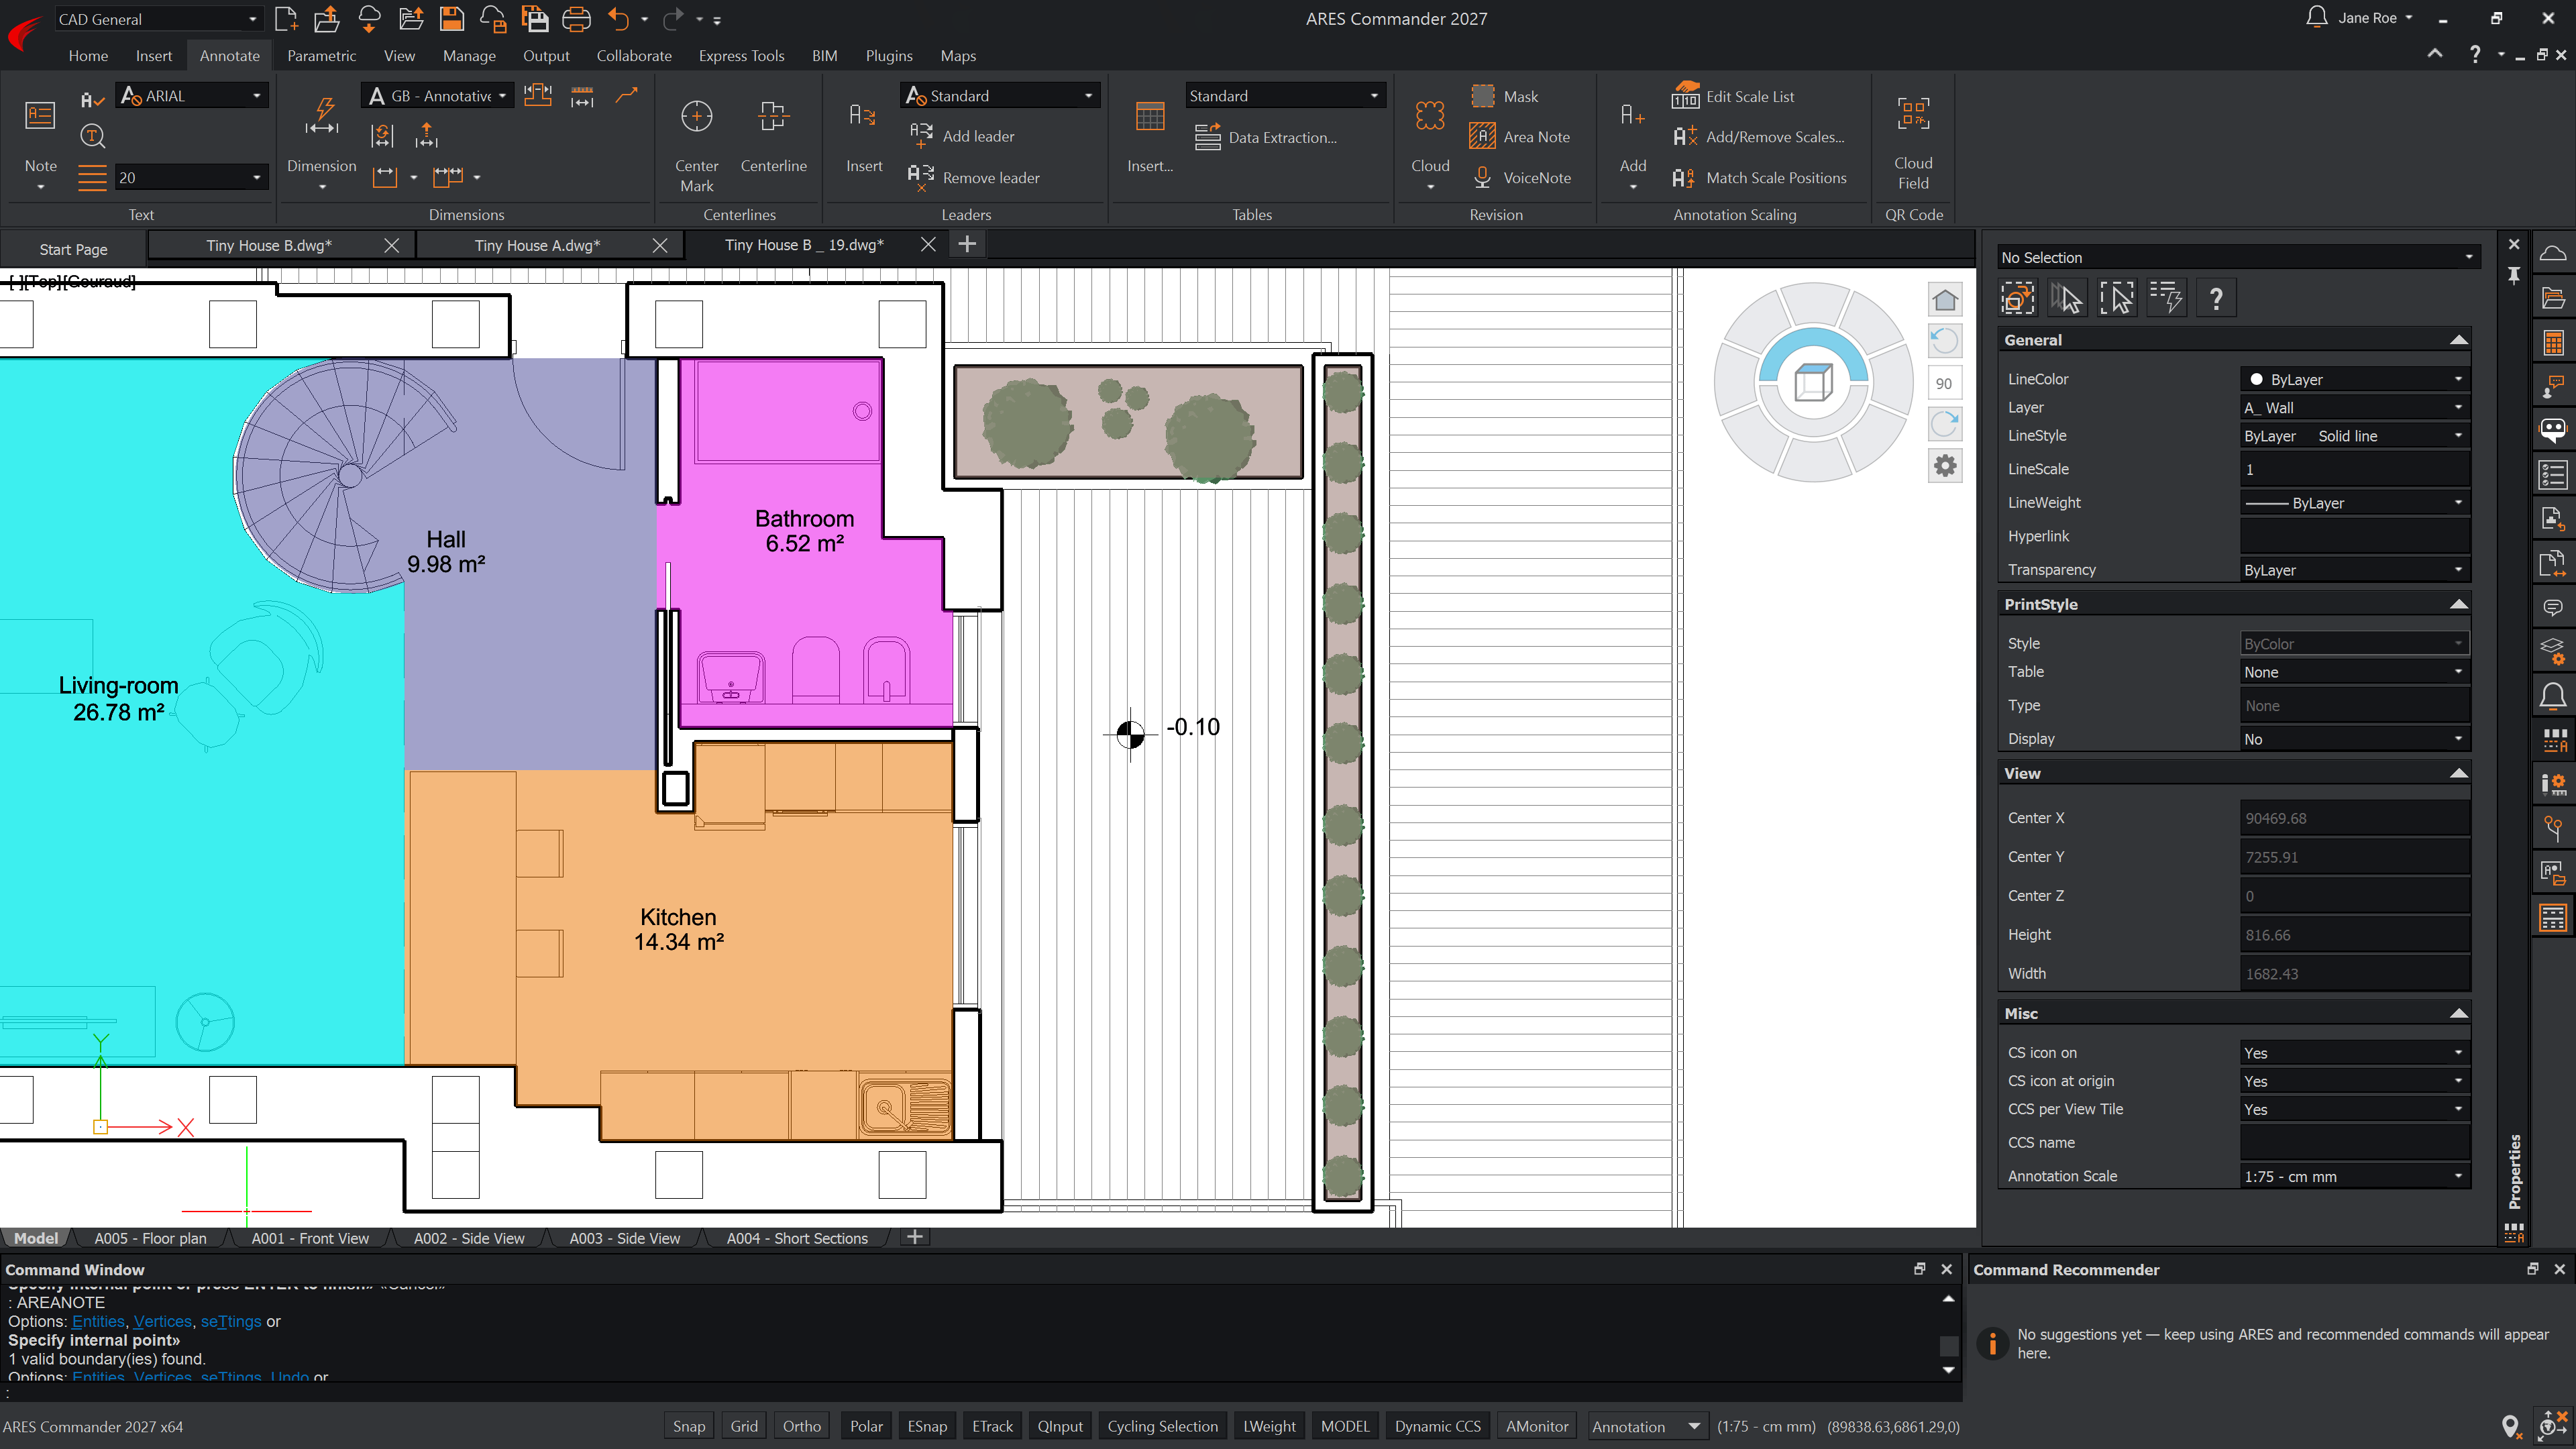Open the VoiceNote tool
2576x1449 pixels.
pyautogui.click(x=1482, y=178)
